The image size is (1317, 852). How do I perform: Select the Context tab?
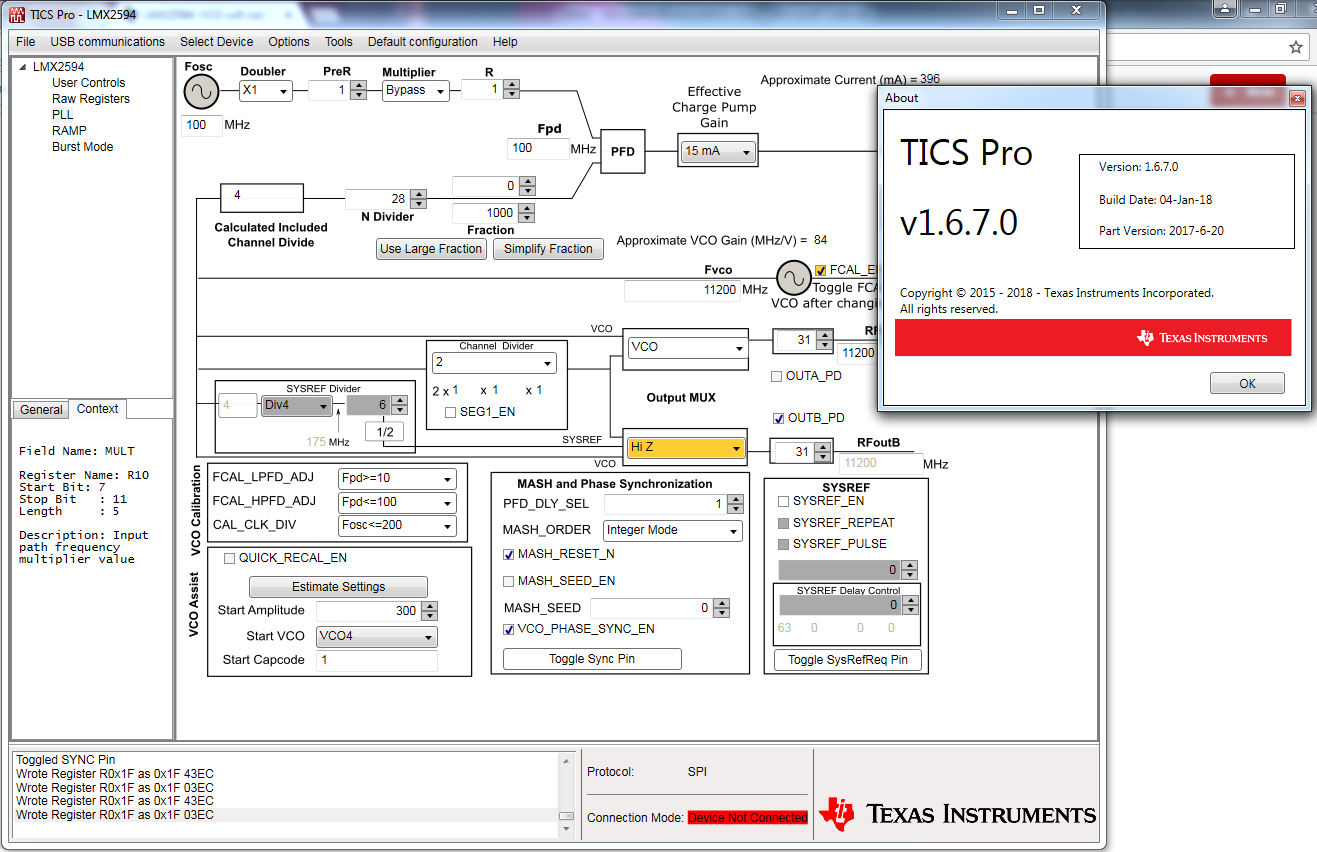coord(98,409)
